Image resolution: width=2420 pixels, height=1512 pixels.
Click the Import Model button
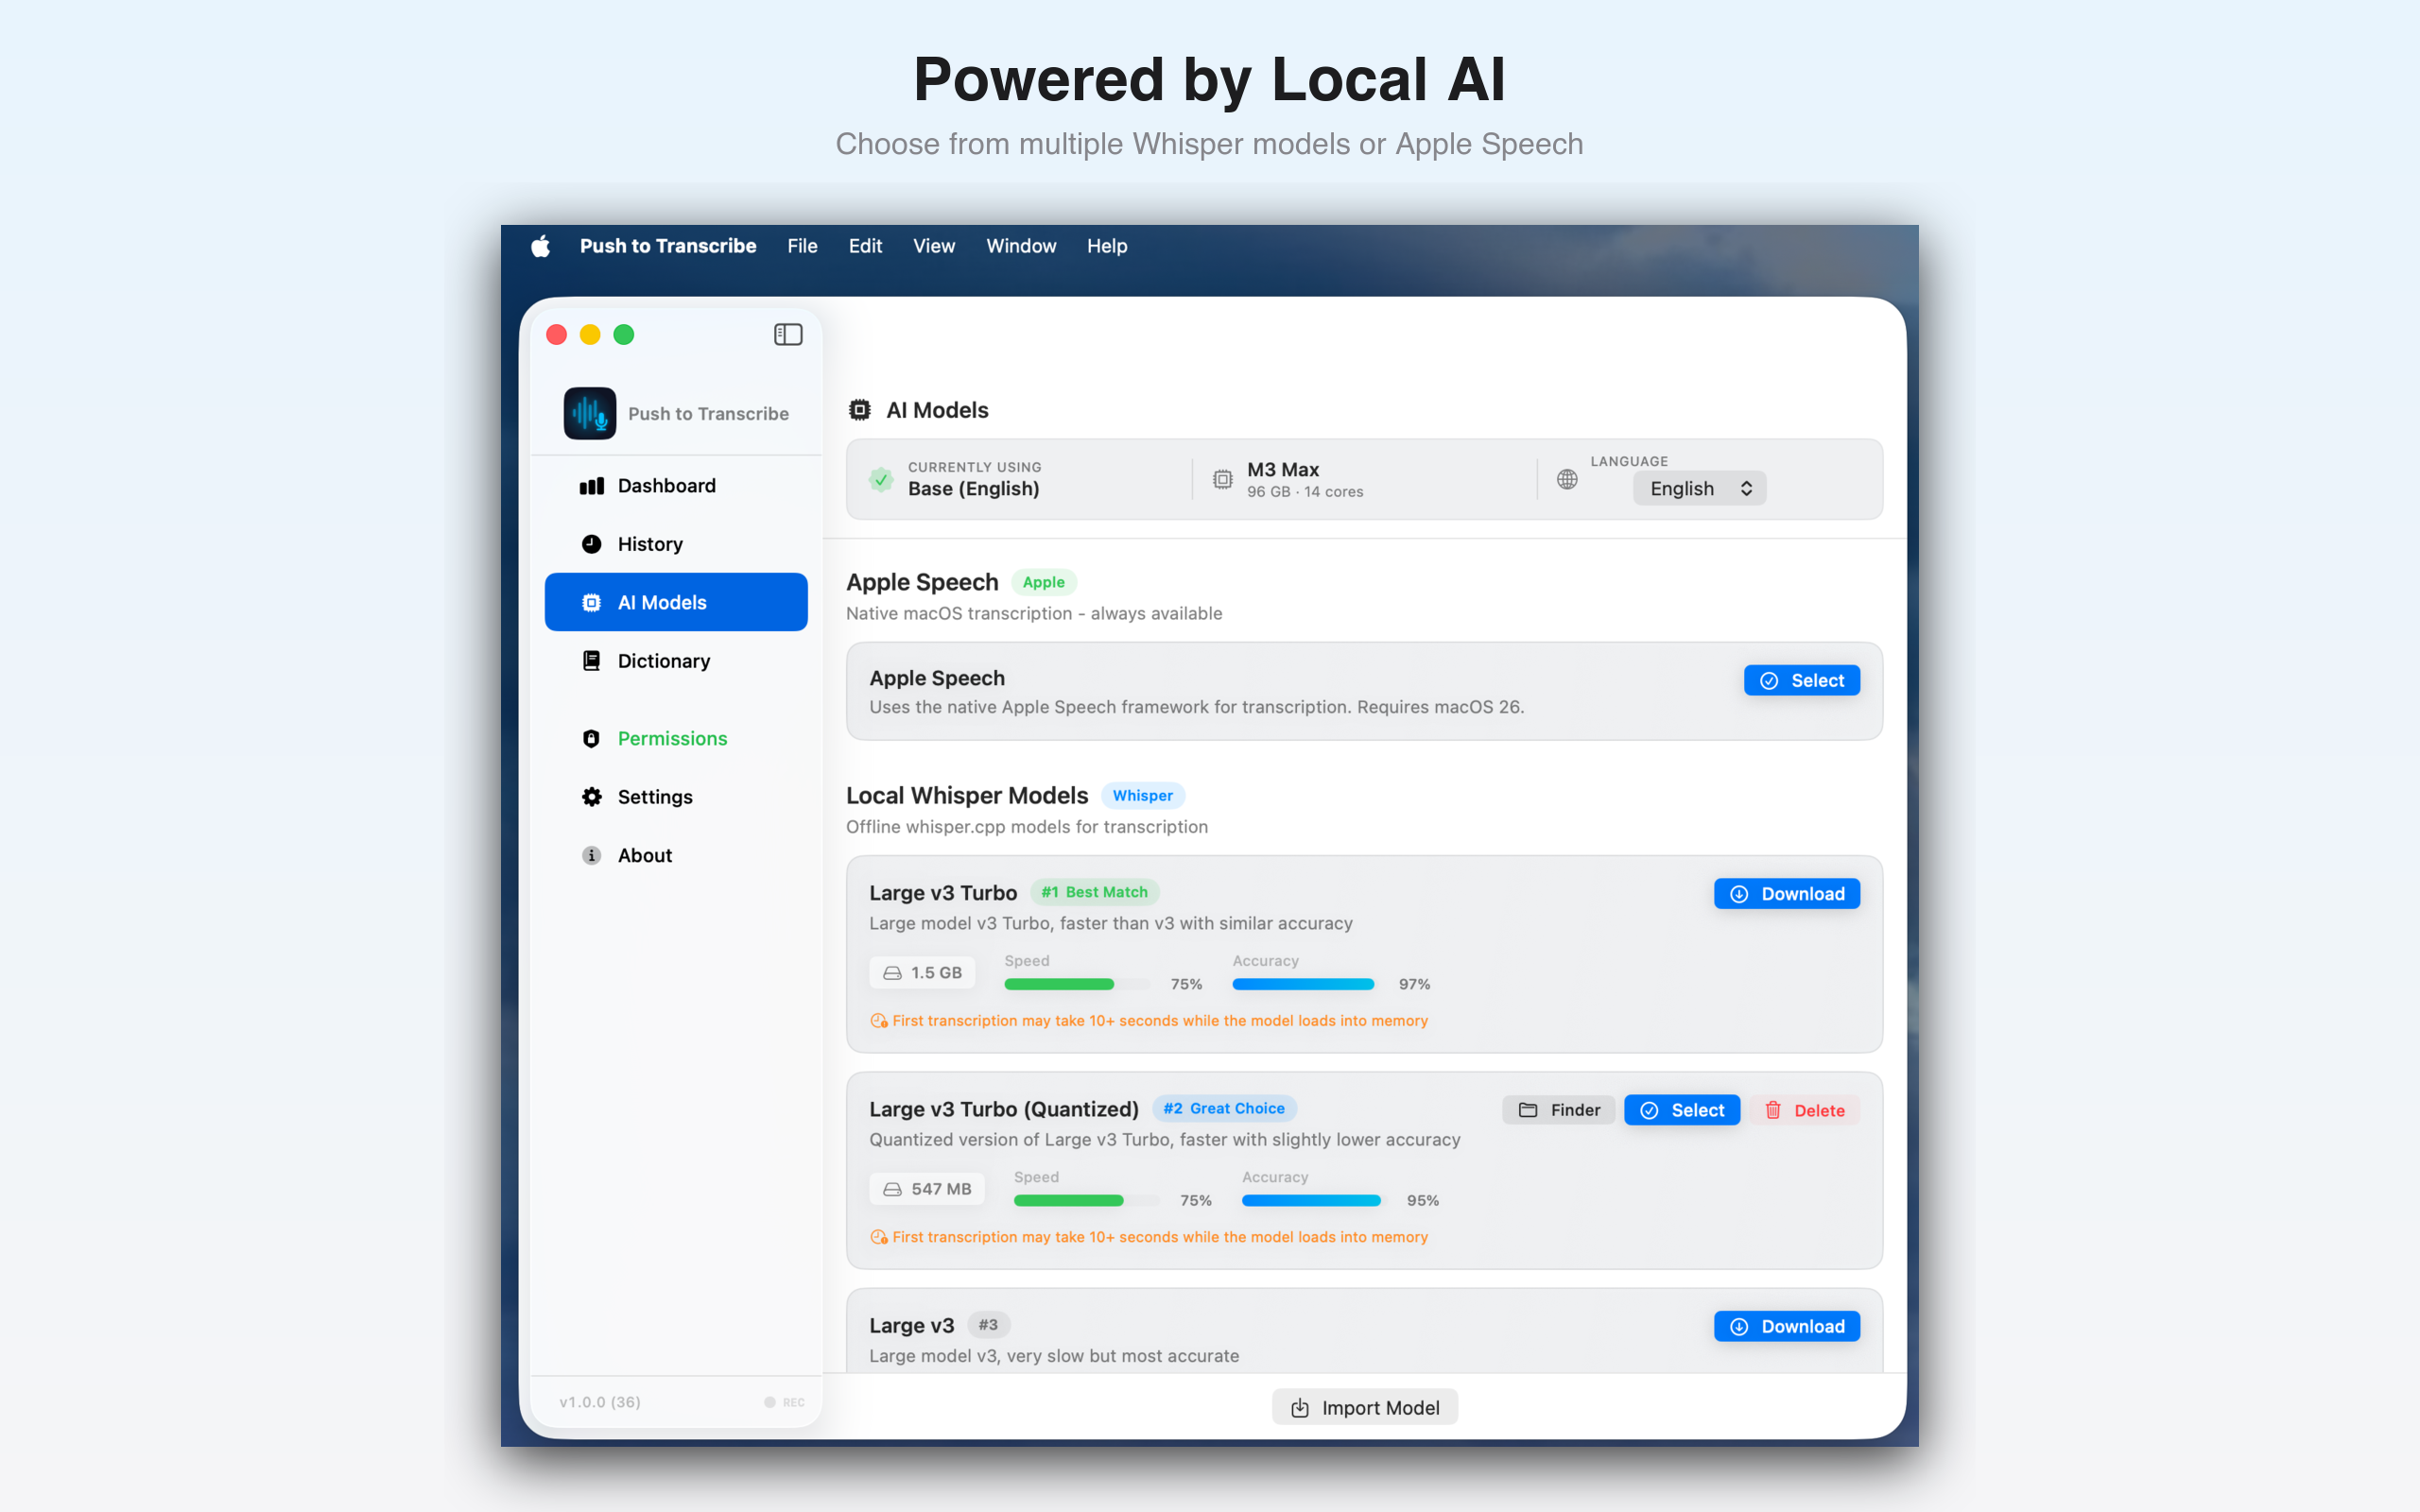click(x=1364, y=1406)
